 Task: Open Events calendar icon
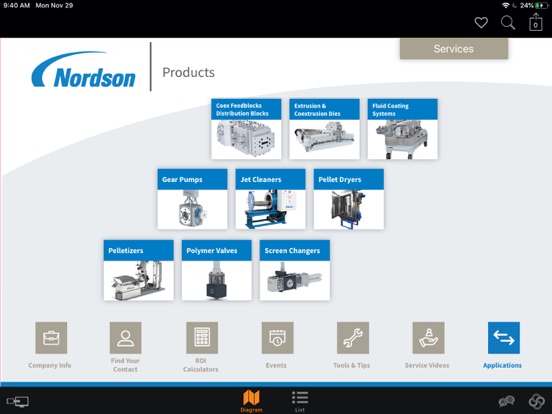click(x=277, y=338)
